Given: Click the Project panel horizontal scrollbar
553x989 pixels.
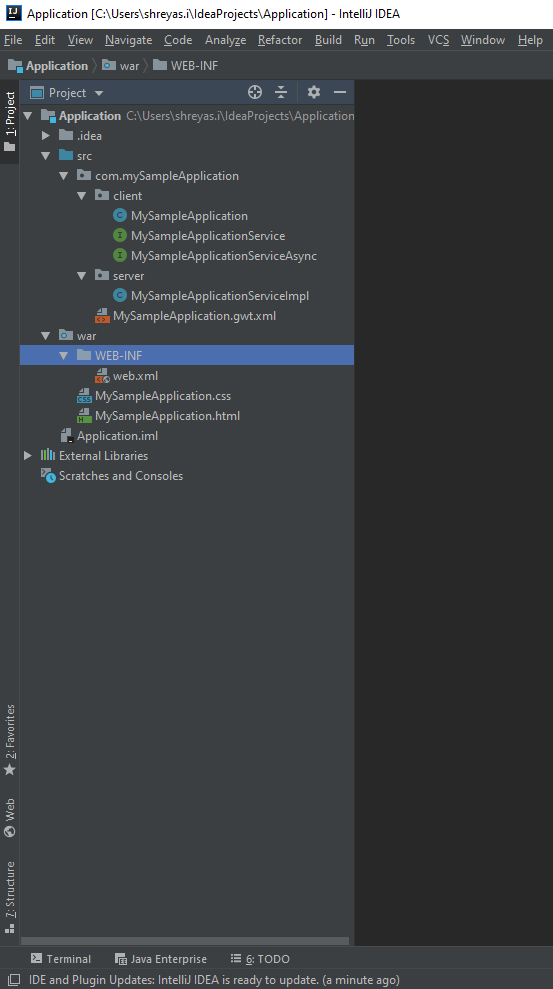Looking at the screenshot, I should coord(185,940).
